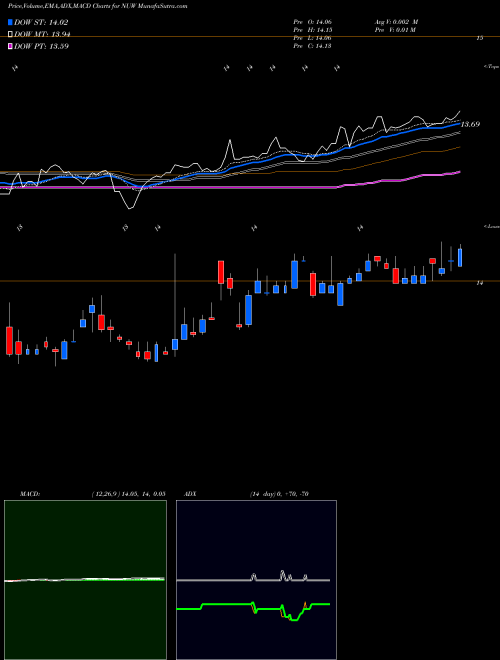Viewport: 500px width, 660px height.
Task: Click the ADX (14 day) values text
Action: pyautogui.click(x=279, y=494)
